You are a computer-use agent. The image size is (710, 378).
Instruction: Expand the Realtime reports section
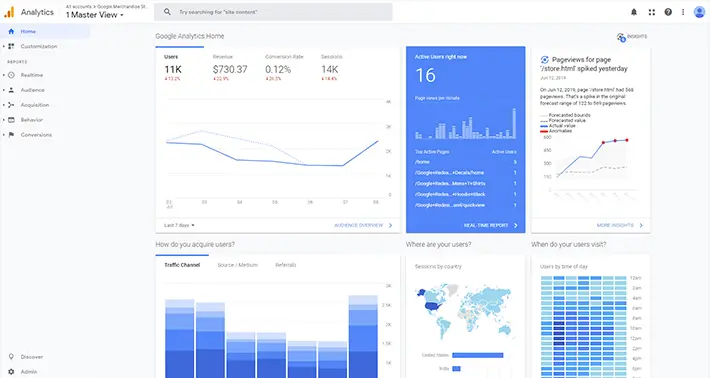pos(4,75)
